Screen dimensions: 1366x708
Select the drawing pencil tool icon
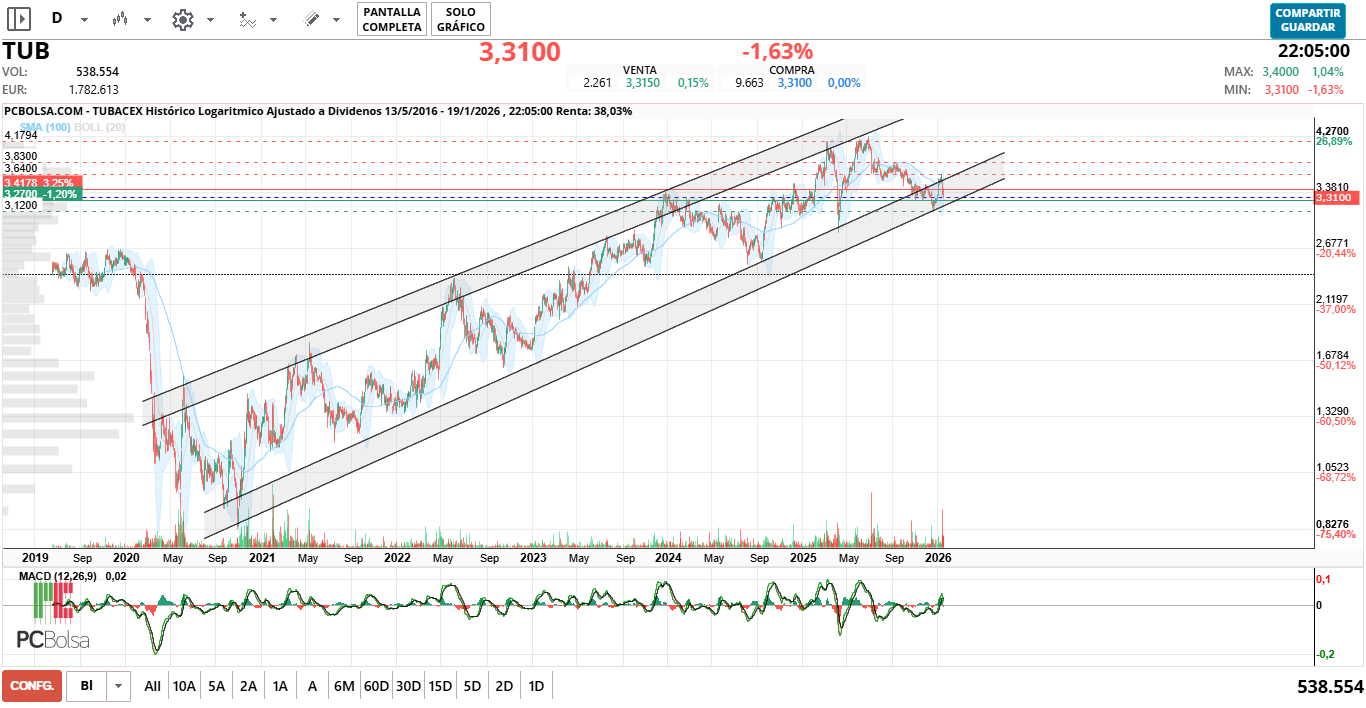pyautogui.click(x=311, y=19)
